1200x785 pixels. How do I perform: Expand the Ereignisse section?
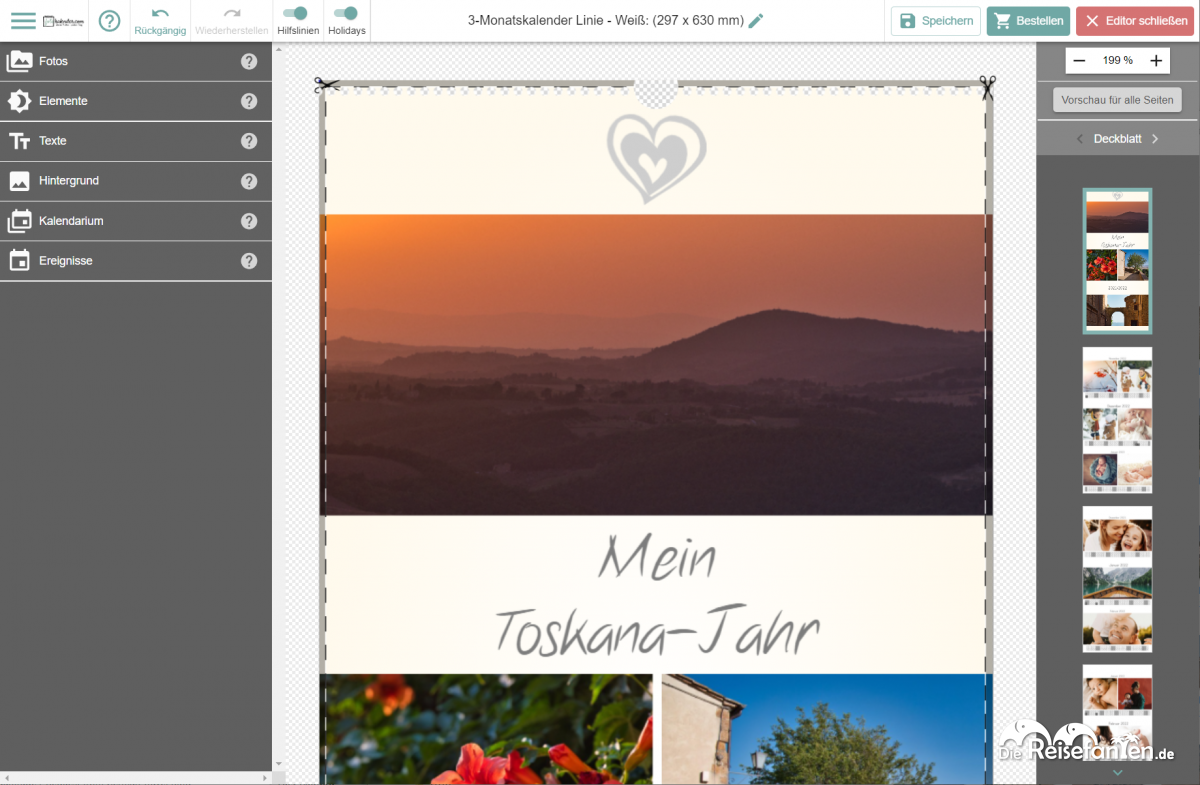(x=65, y=261)
